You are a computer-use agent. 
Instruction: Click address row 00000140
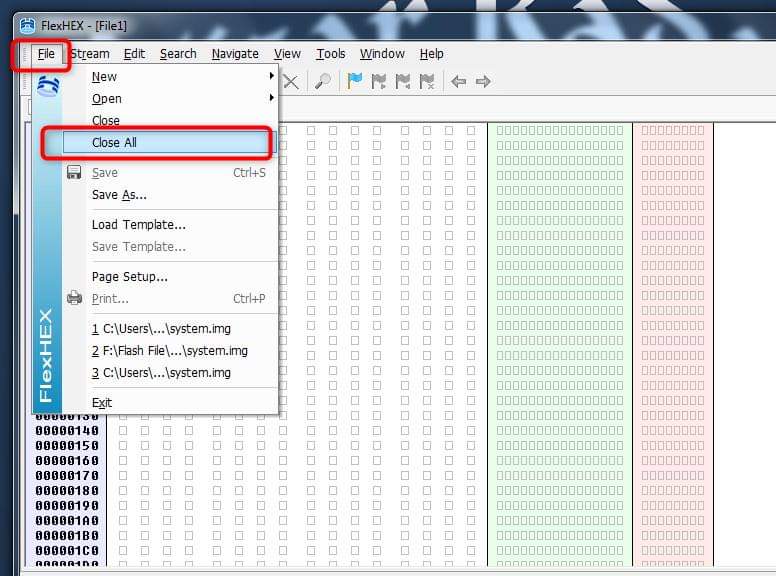click(67, 431)
